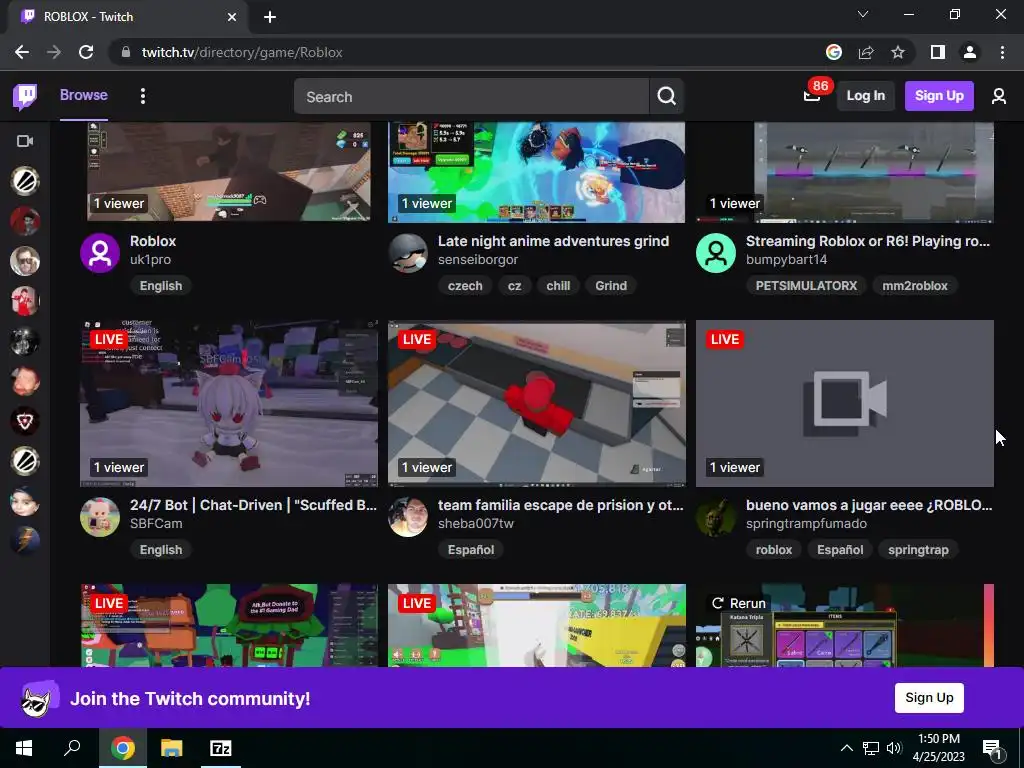Screen dimensions: 1024x768
Task: Click the share this page icon in address bar
Action: coord(866,52)
